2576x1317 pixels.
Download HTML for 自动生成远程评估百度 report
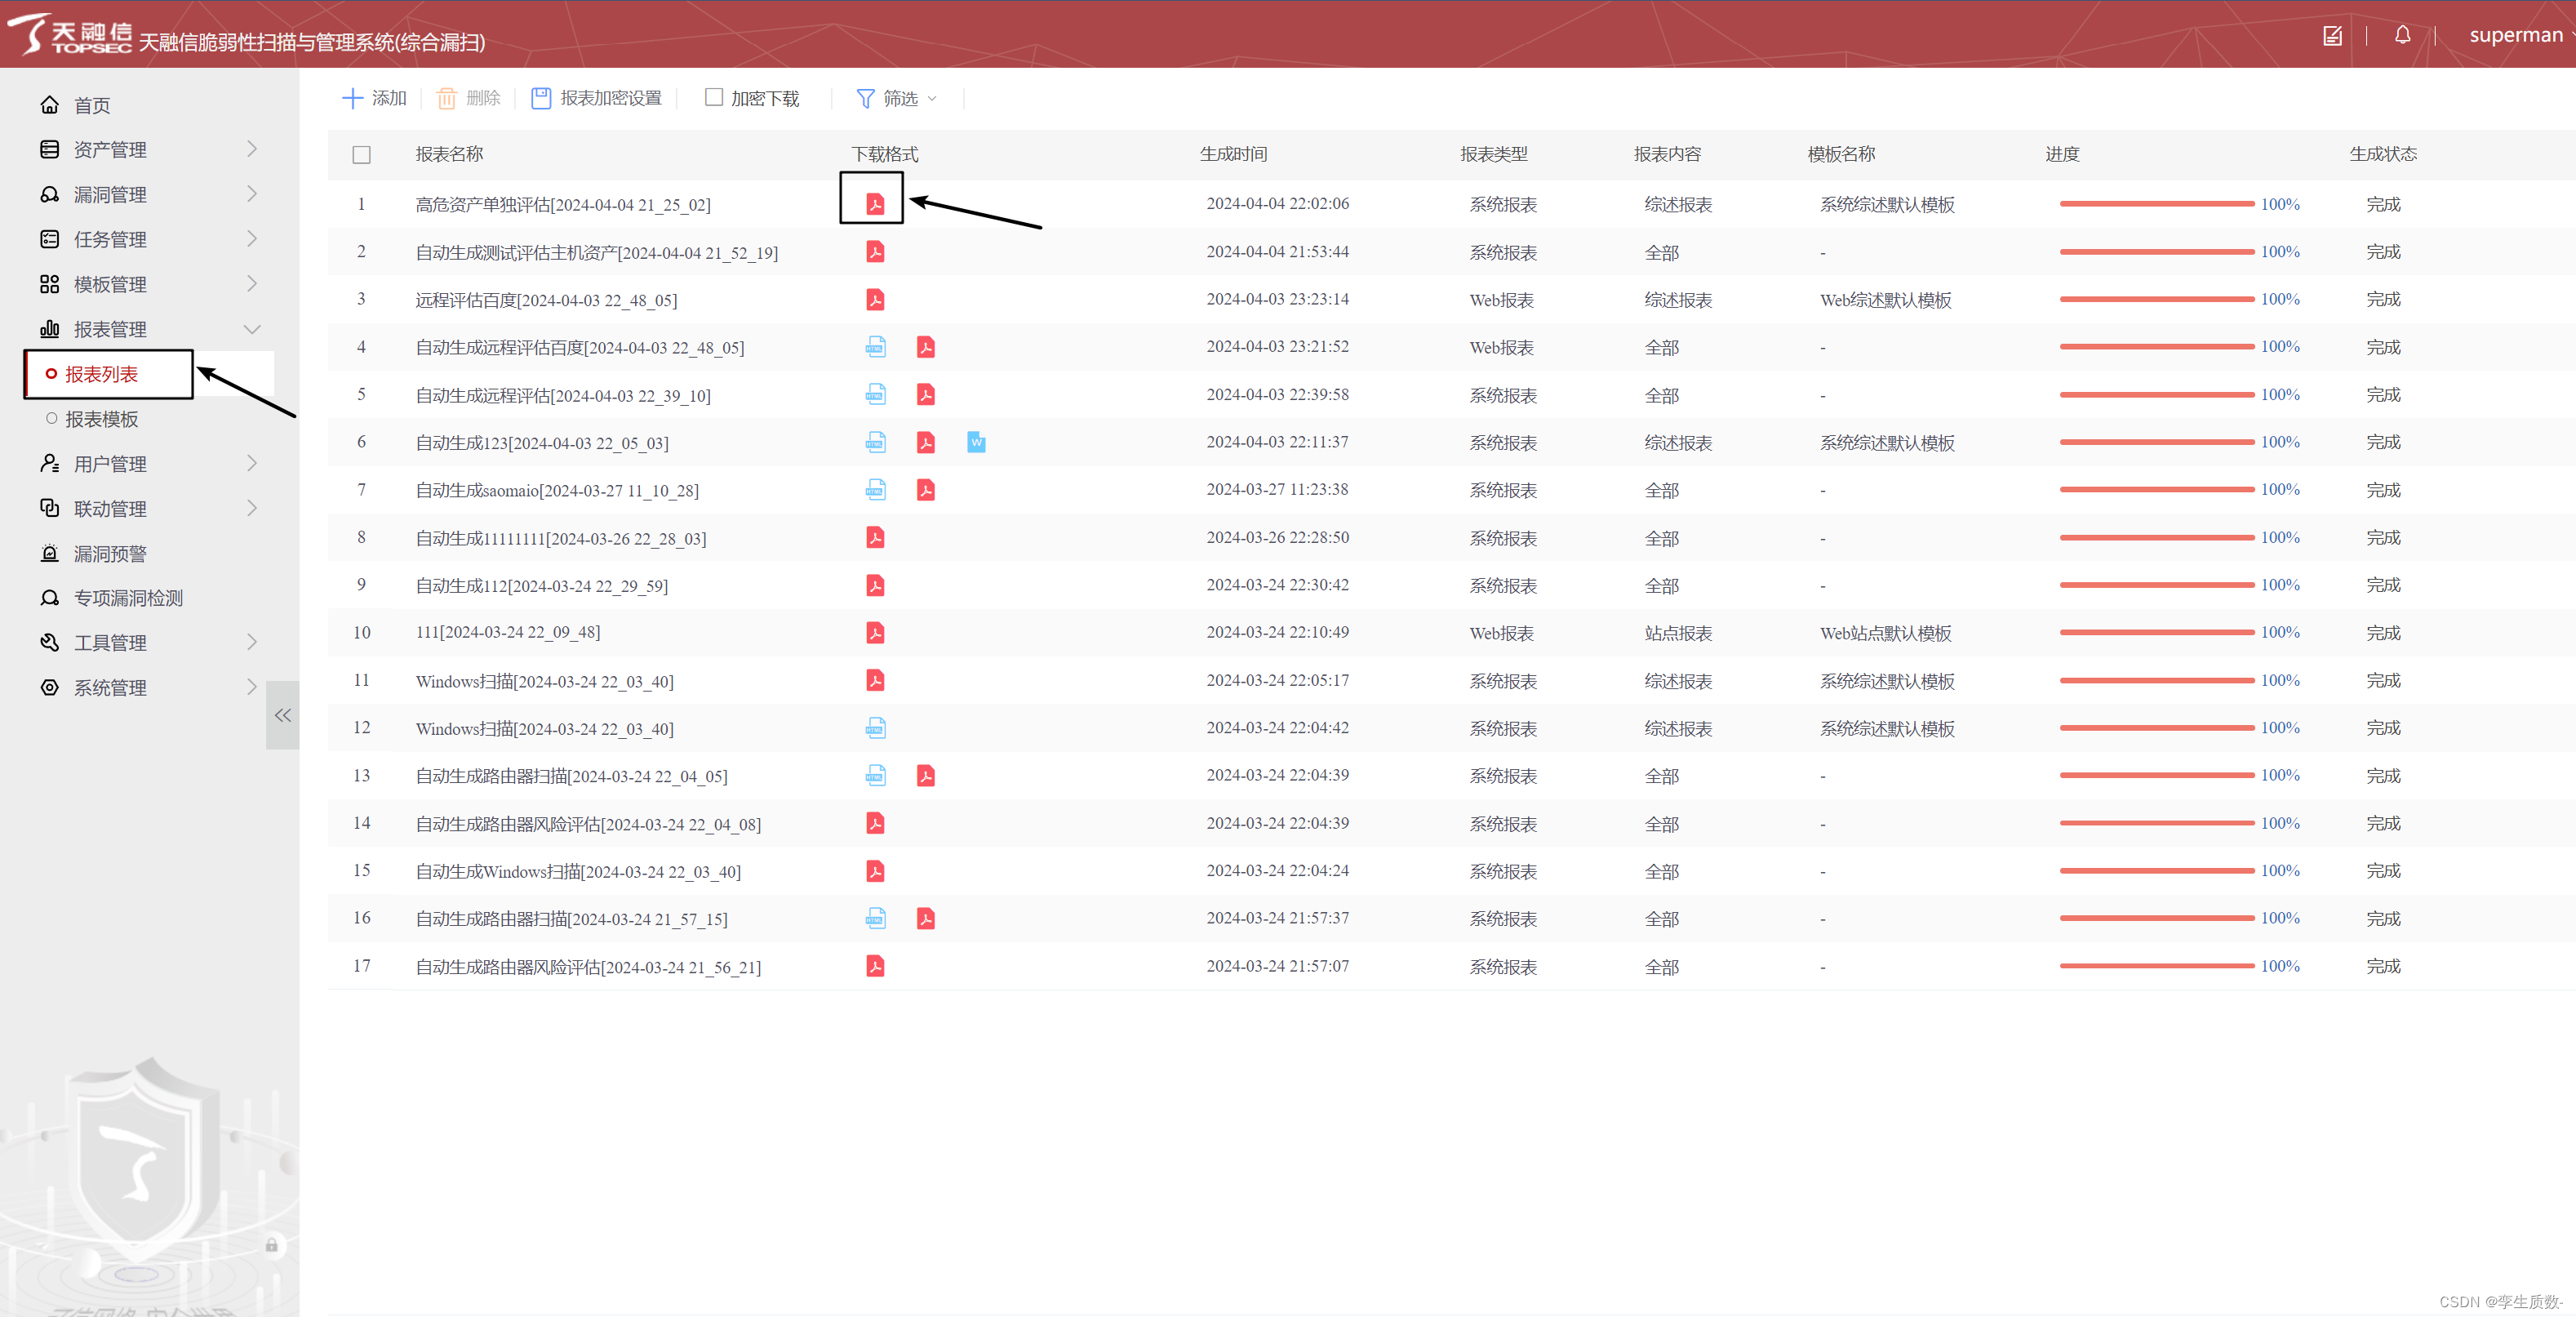point(875,347)
